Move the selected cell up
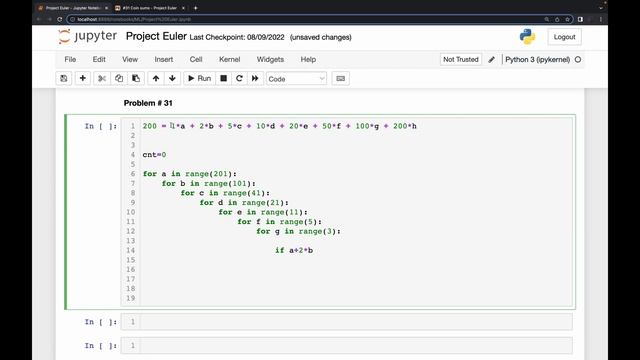Screen dimensions: 640x360 coord(156,78)
